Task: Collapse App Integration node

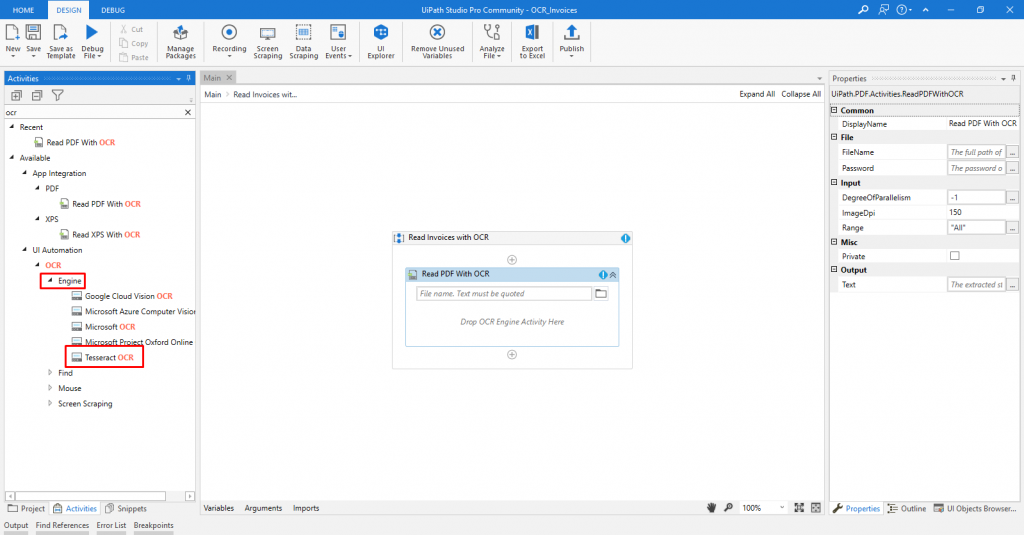Action: pyautogui.click(x=25, y=173)
